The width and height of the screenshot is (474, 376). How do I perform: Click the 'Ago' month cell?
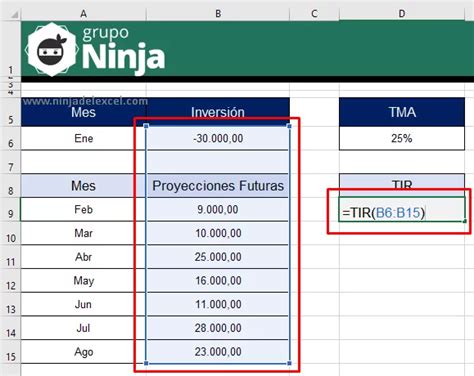pyautogui.click(x=83, y=352)
